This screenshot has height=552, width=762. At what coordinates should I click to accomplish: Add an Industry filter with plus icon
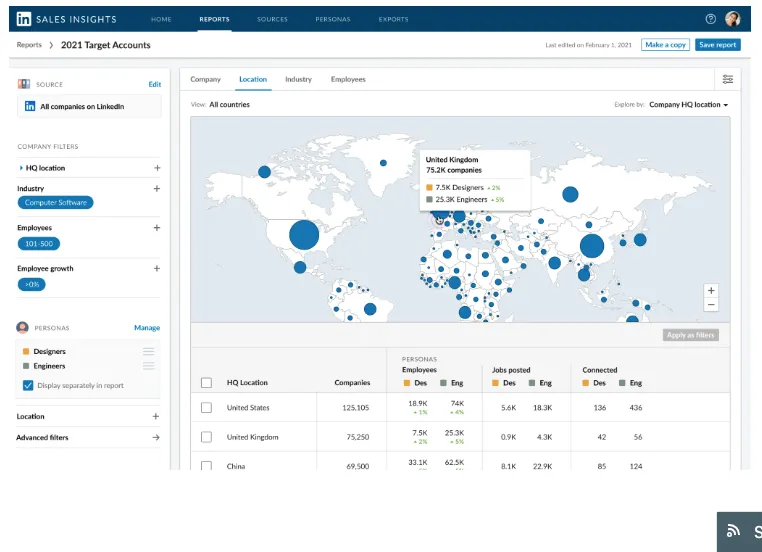point(156,189)
